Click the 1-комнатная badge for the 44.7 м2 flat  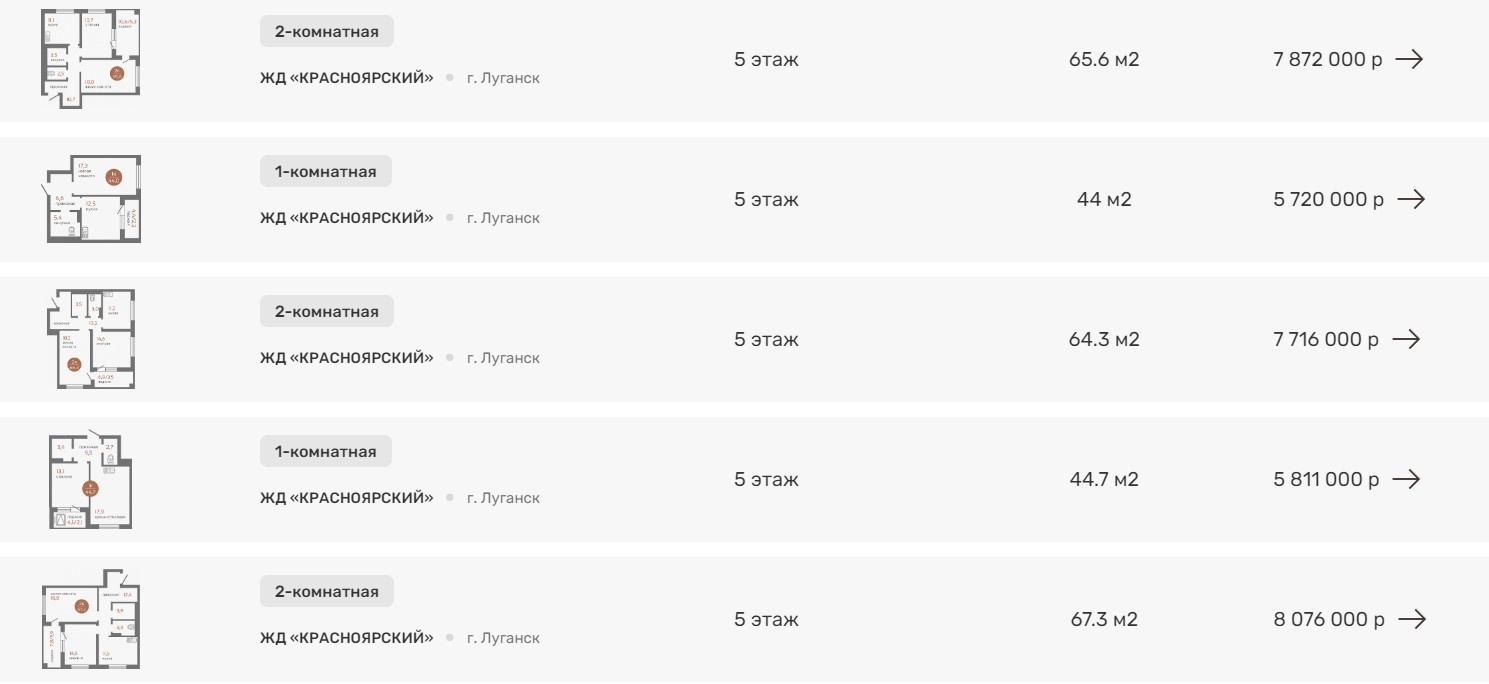325,452
